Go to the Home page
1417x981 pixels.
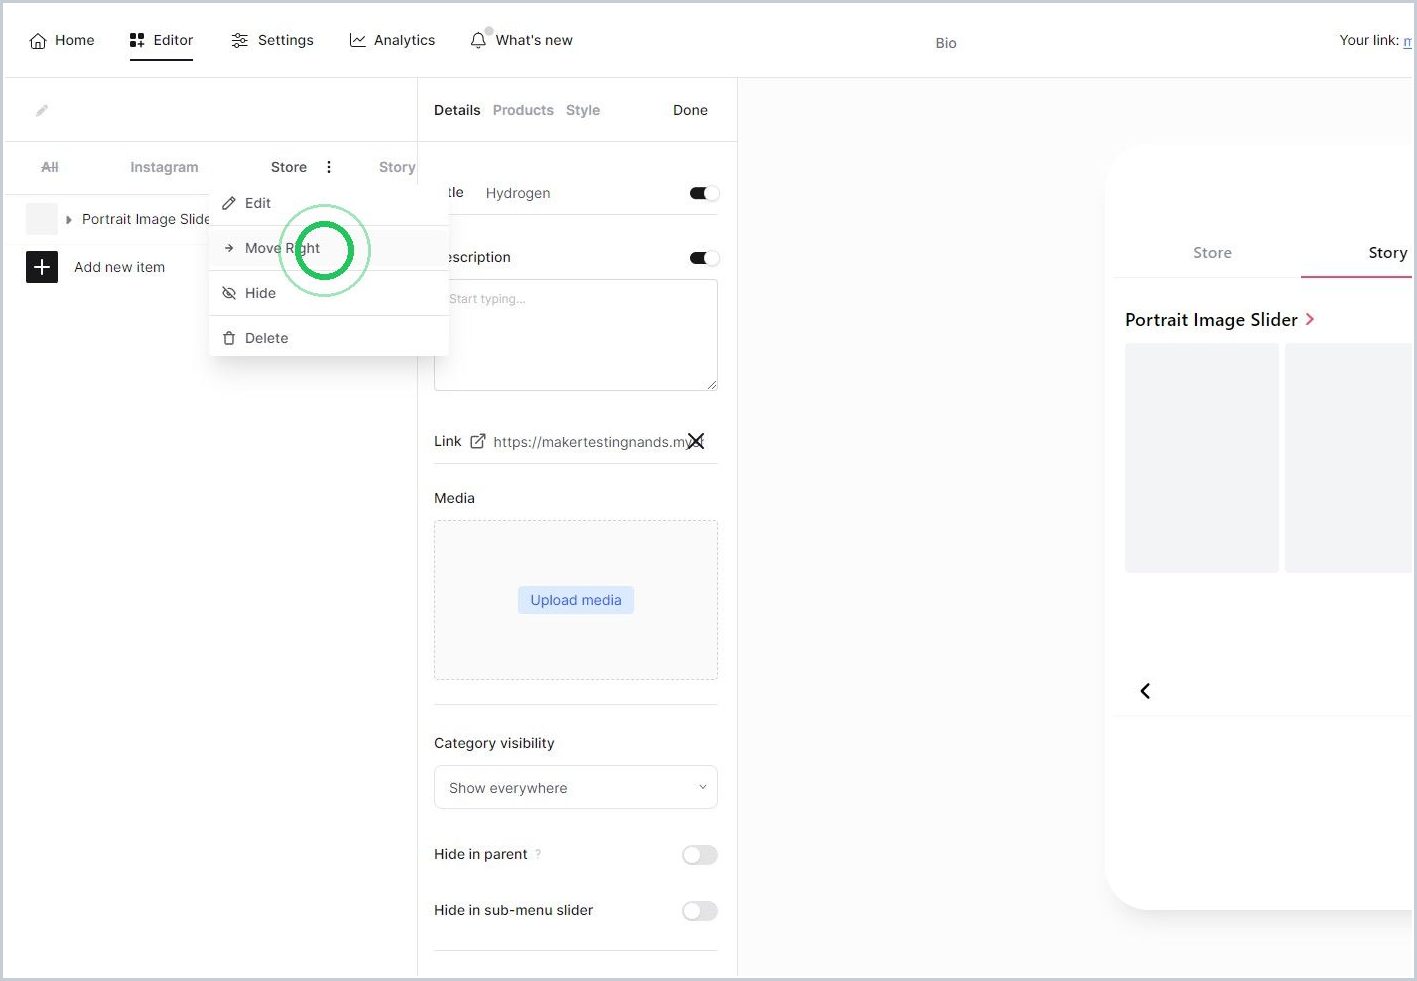pos(62,40)
